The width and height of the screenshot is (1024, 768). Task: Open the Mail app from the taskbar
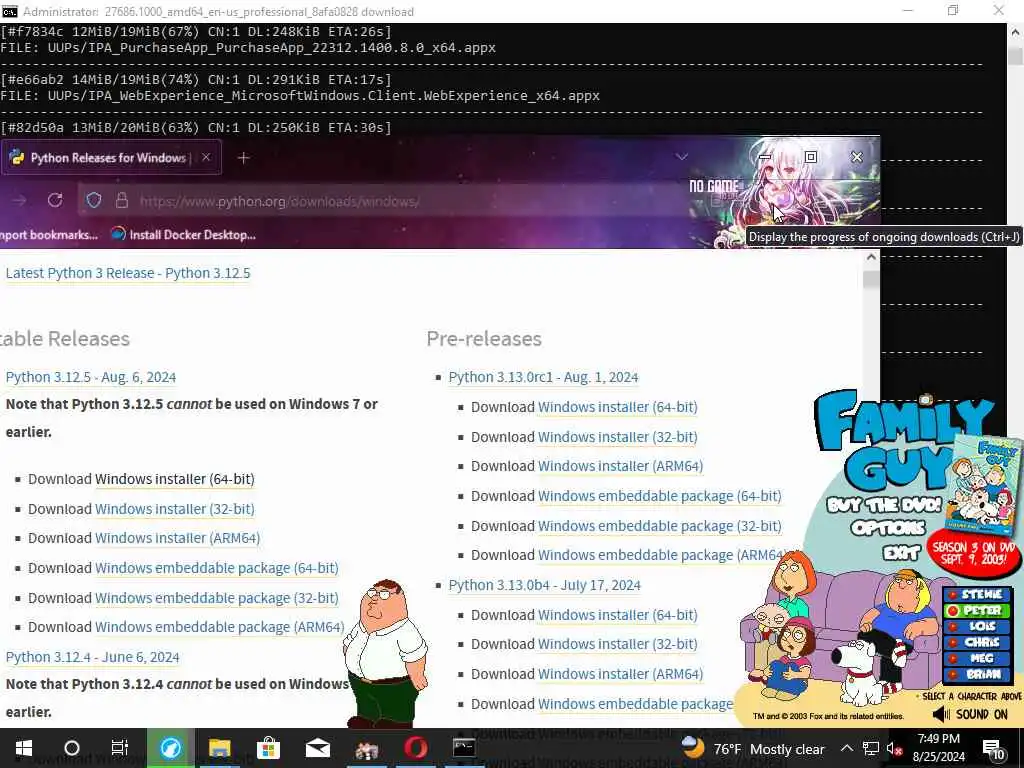point(317,748)
